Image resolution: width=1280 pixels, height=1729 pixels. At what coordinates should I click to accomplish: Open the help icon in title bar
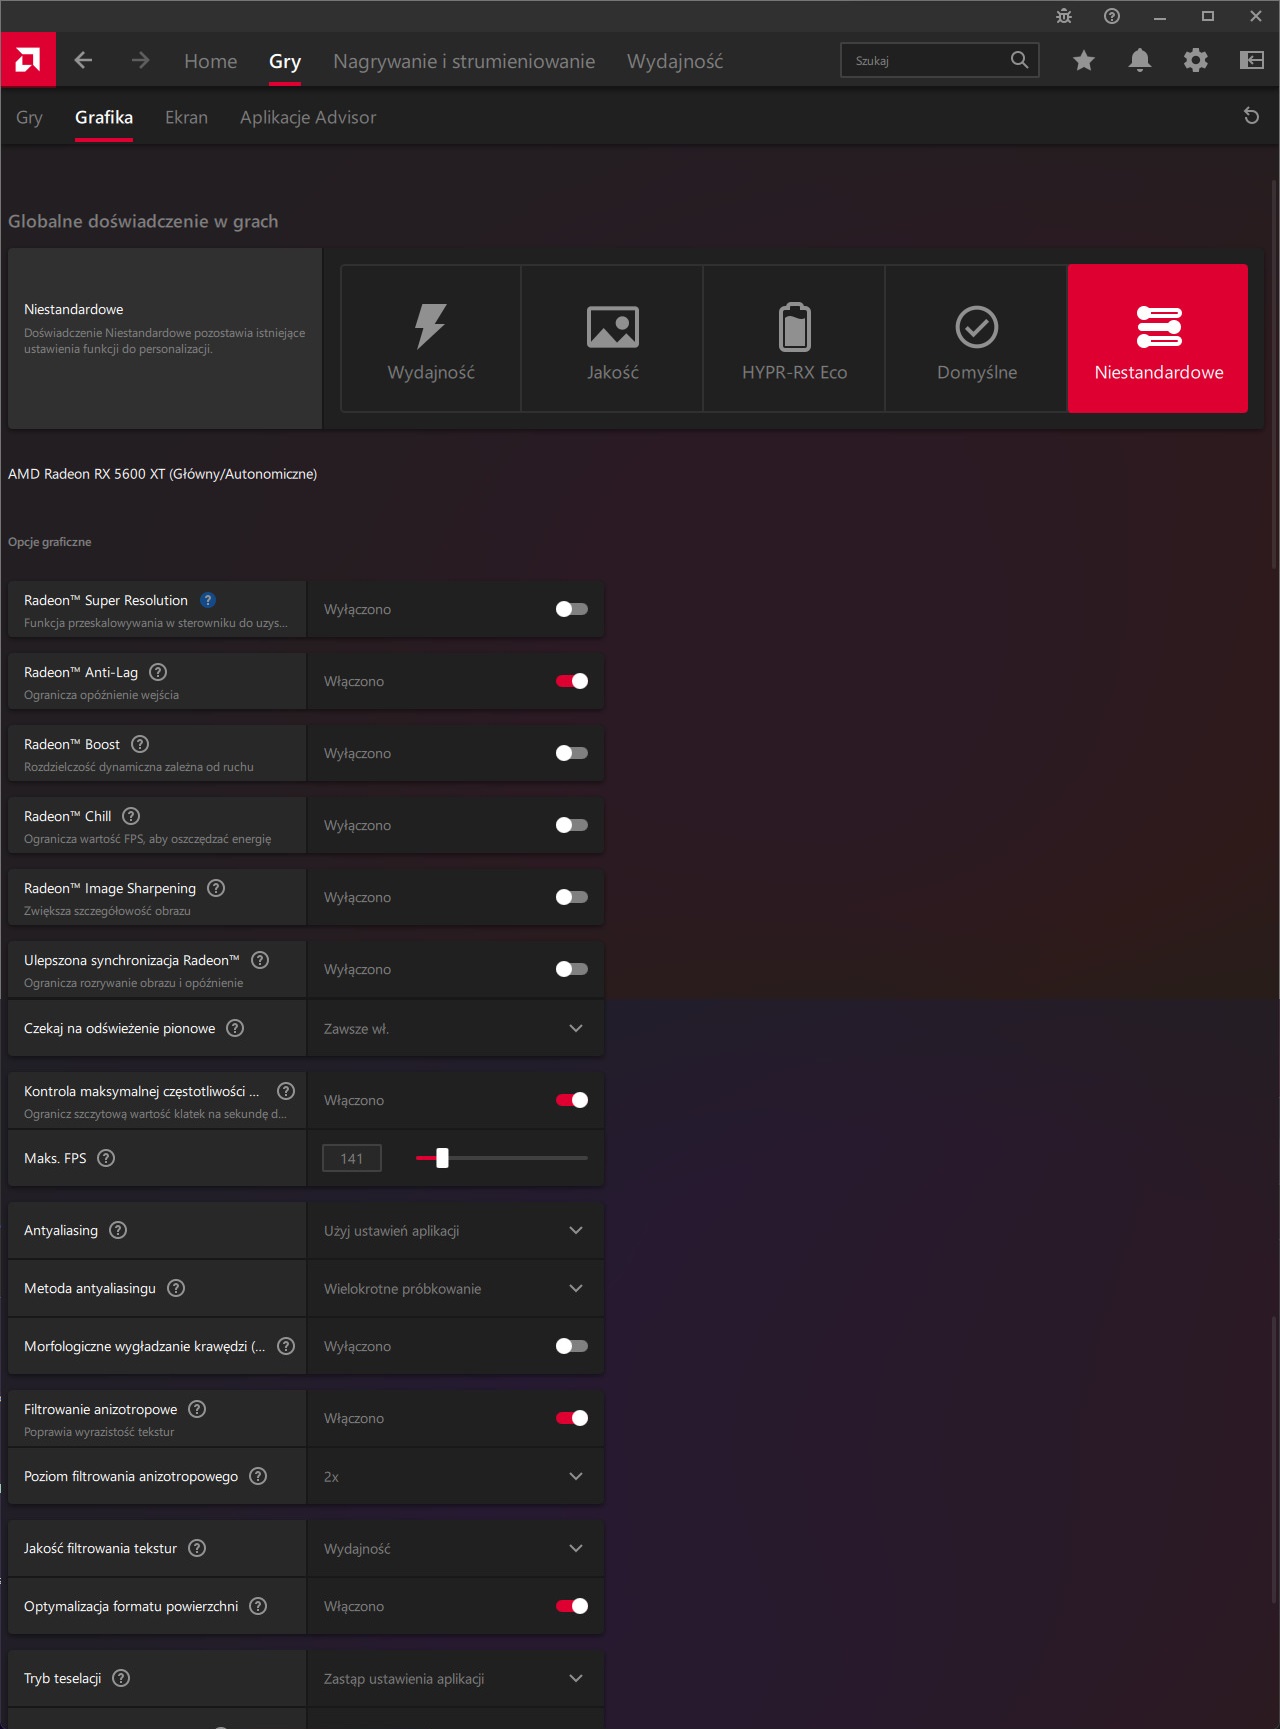[x=1112, y=16]
